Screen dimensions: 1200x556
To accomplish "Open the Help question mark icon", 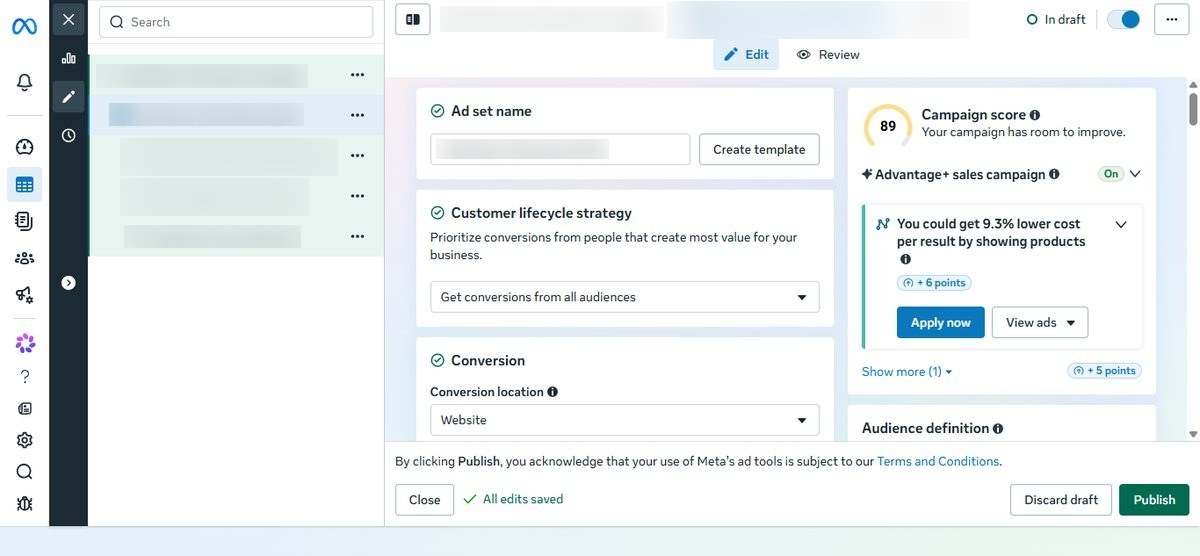I will pos(25,376).
